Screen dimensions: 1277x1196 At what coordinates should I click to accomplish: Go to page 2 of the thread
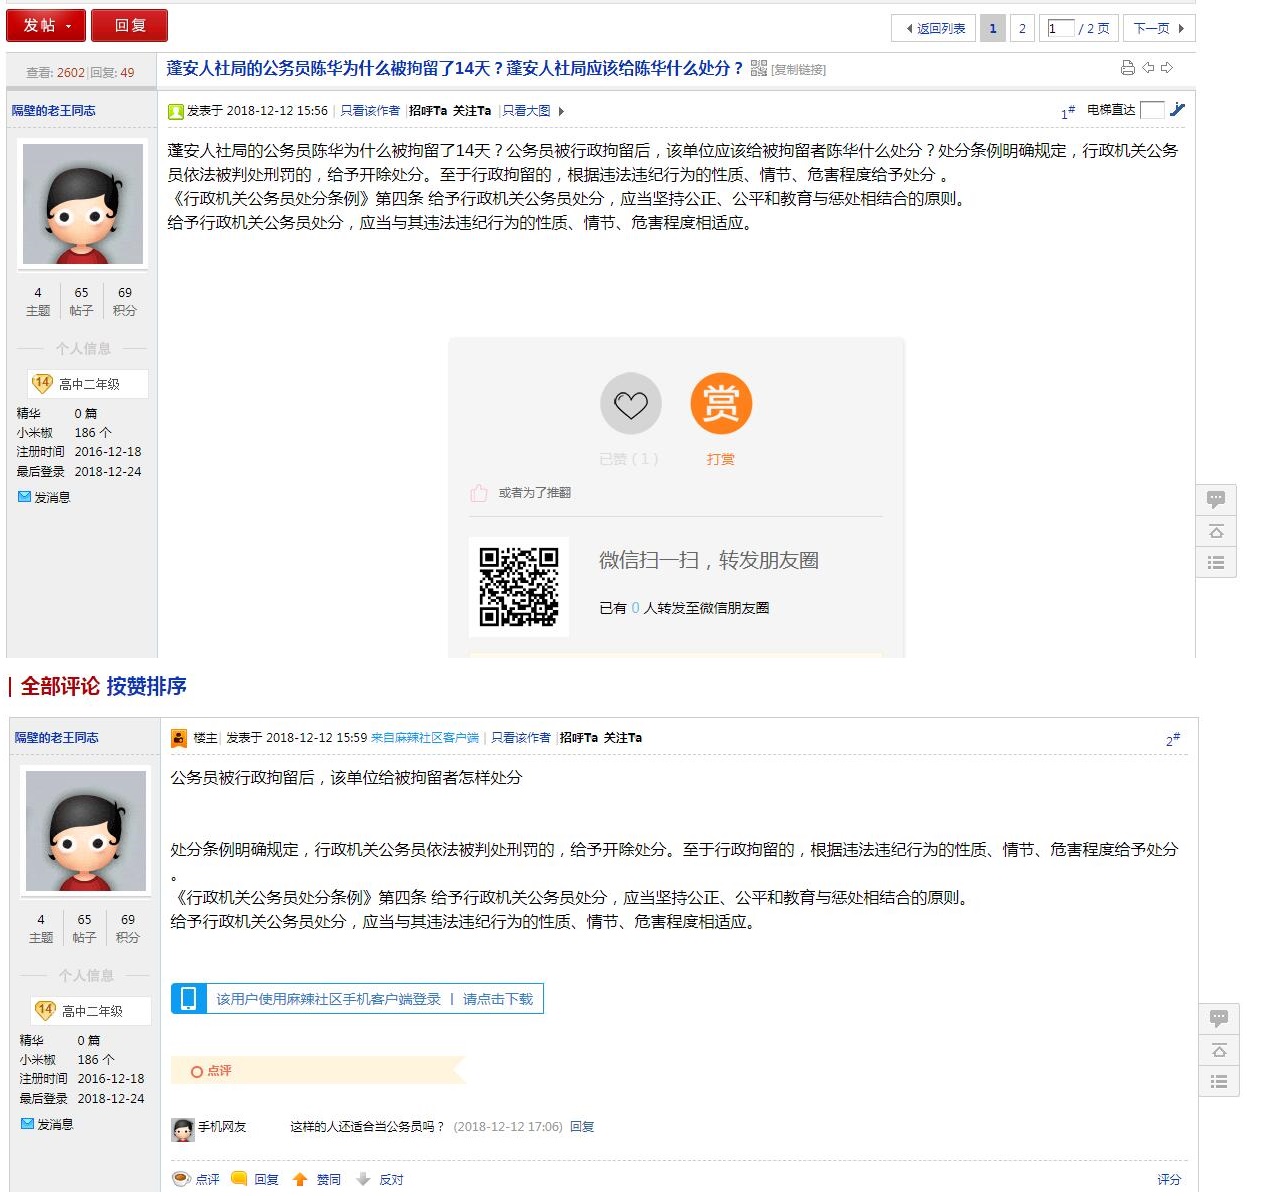point(1022,28)
